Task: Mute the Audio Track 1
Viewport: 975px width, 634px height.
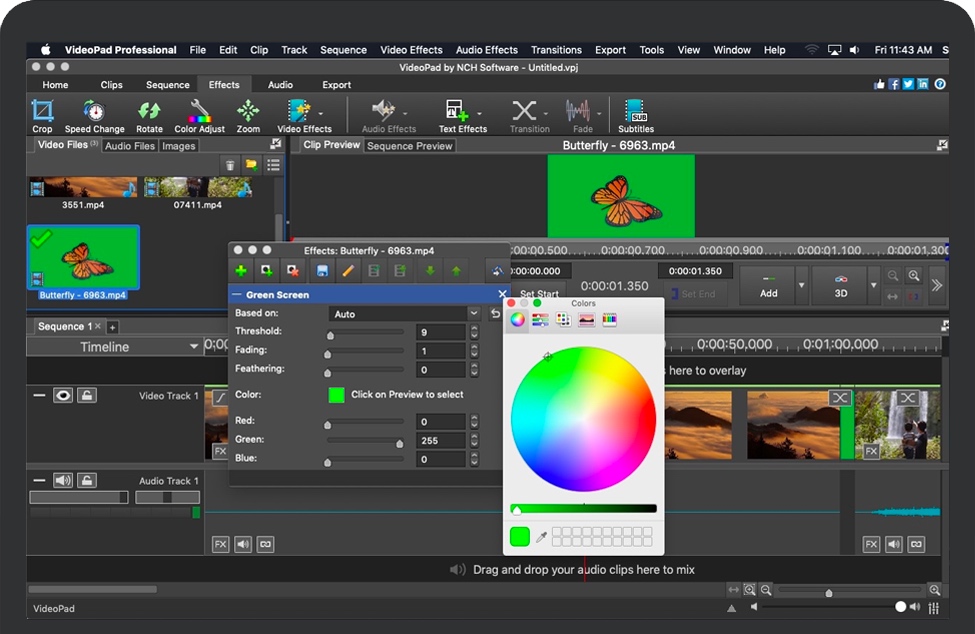Action: [x=62, y=480]
